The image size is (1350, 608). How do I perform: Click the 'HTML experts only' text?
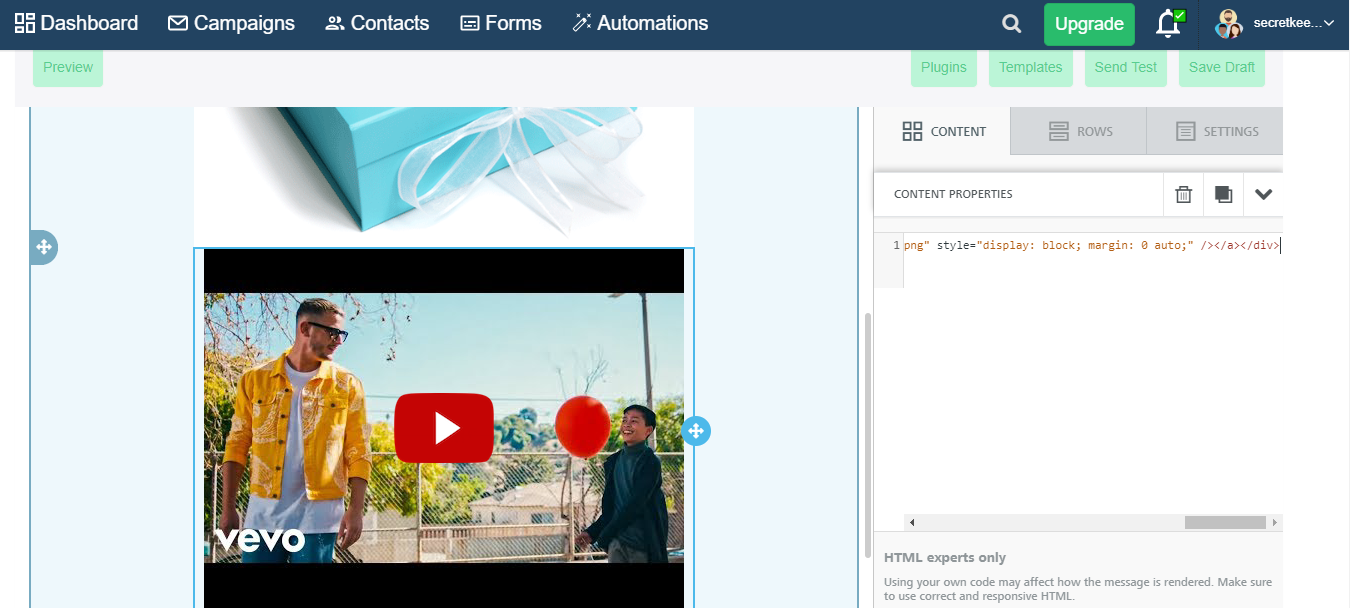(x=945, y=558)
